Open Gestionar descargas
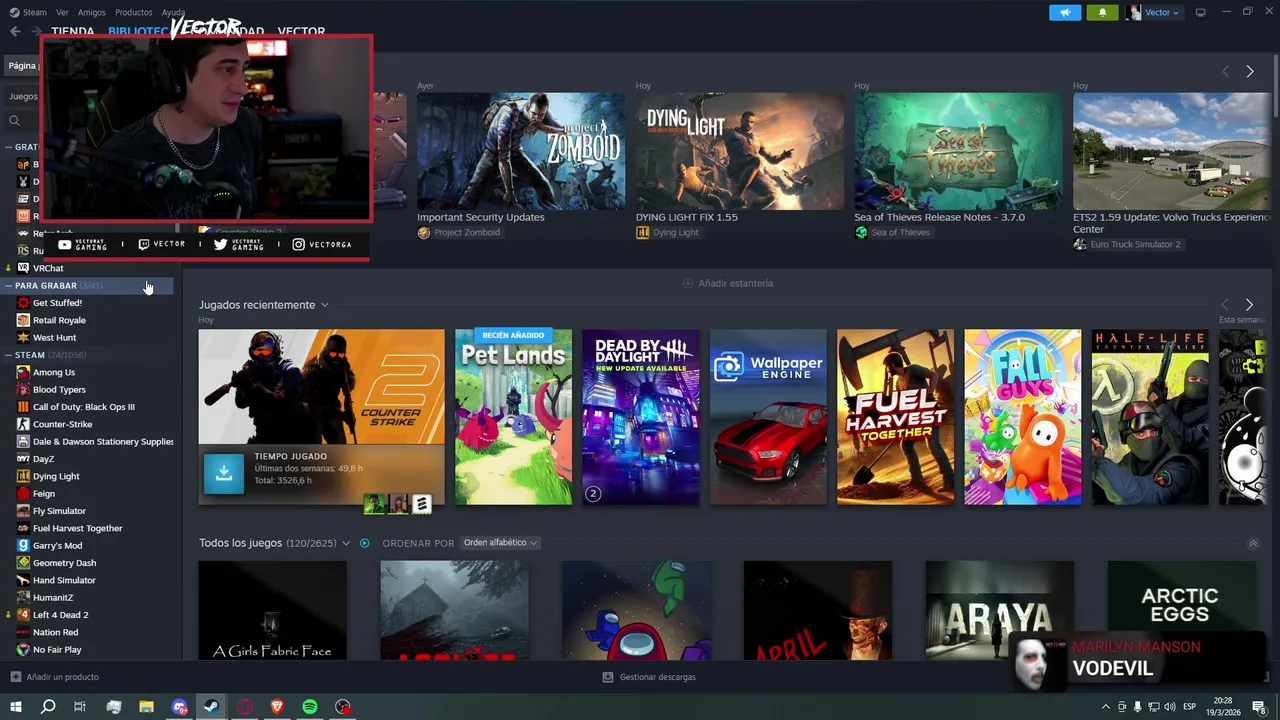This screenshot has height=720, width=1280. (657, 677)
